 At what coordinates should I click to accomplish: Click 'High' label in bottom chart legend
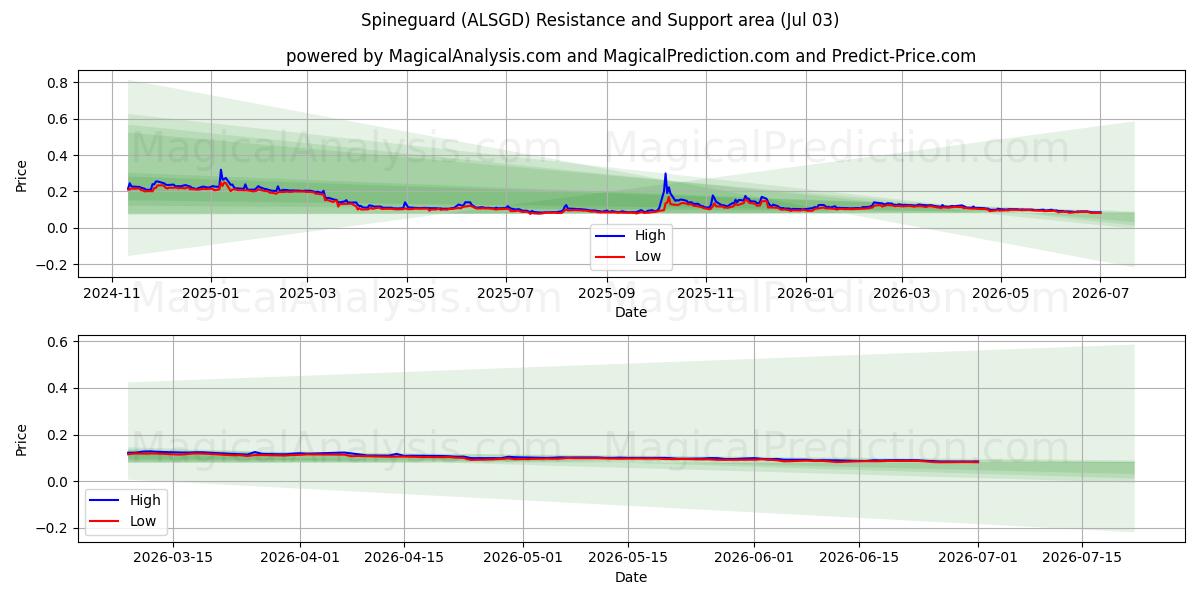pyautogui.click(x=145, y=500)
